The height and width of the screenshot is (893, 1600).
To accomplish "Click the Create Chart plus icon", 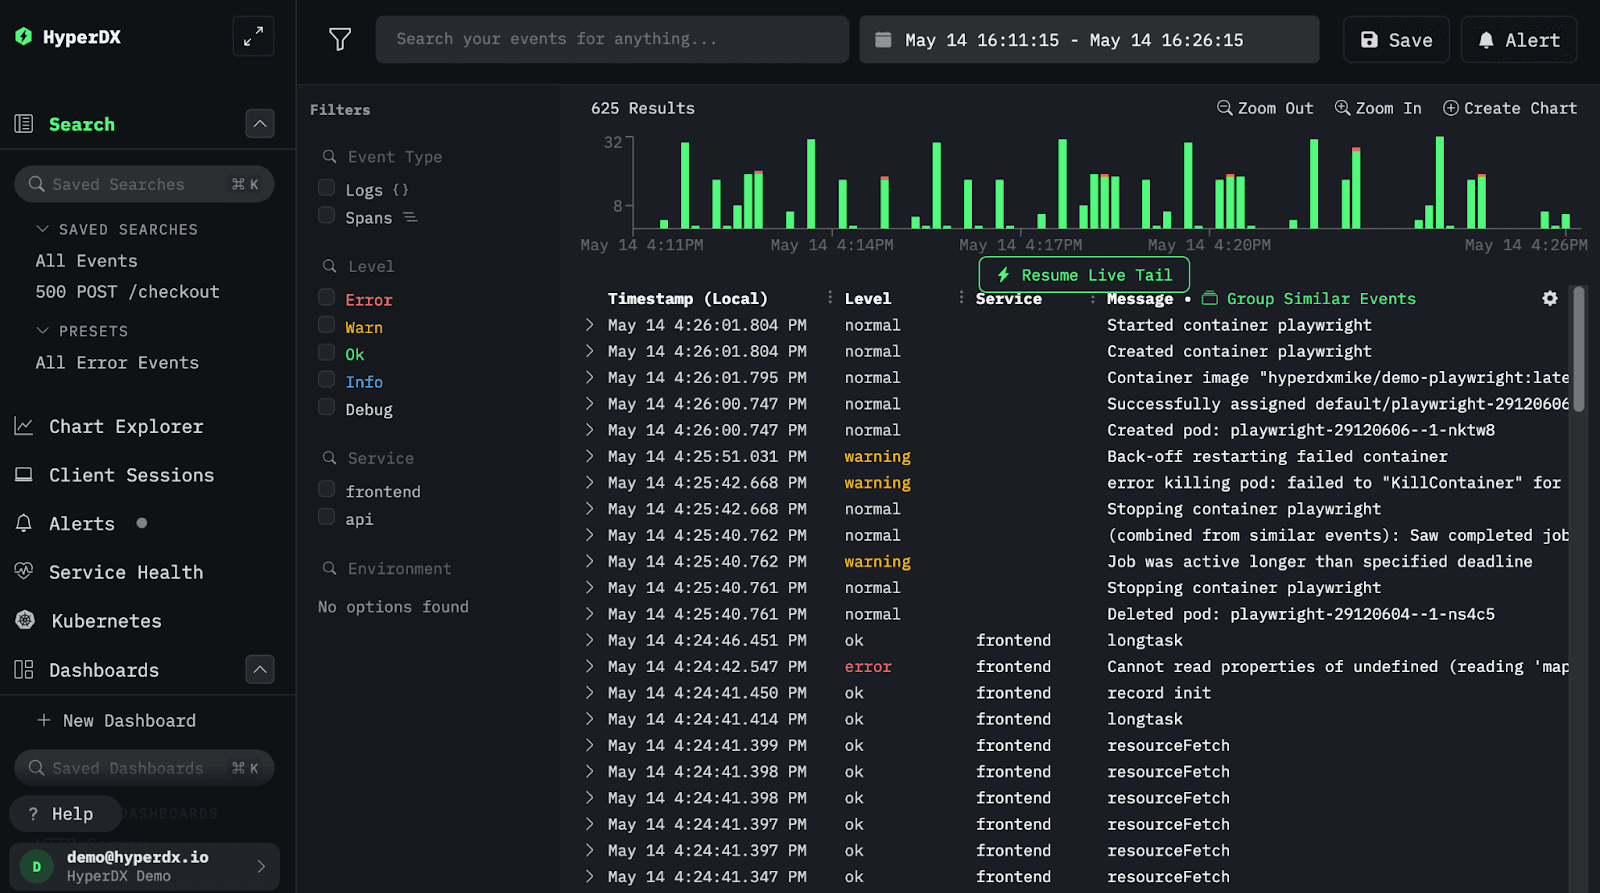I will (x=1450, y=108).
